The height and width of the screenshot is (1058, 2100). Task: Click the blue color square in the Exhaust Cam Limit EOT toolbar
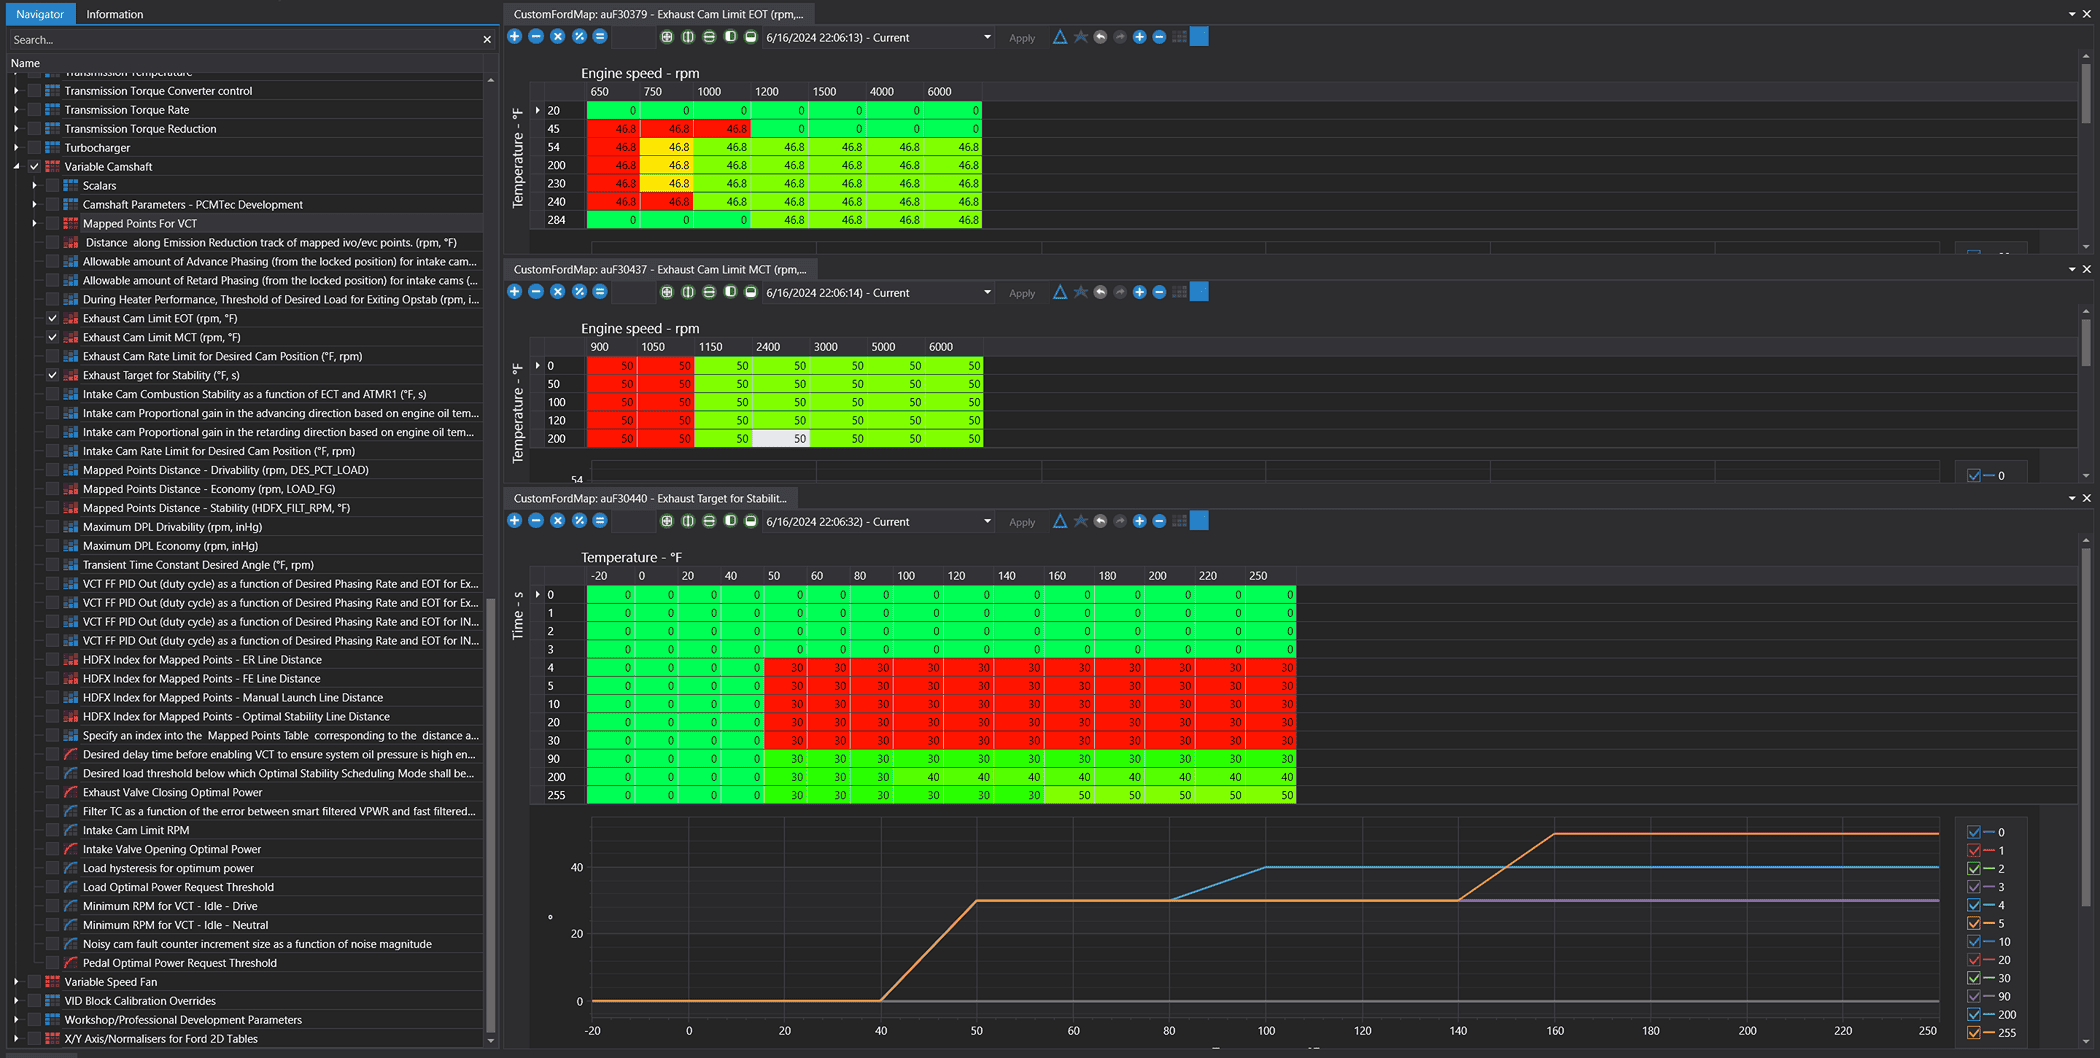click(x=1199, y=37)
